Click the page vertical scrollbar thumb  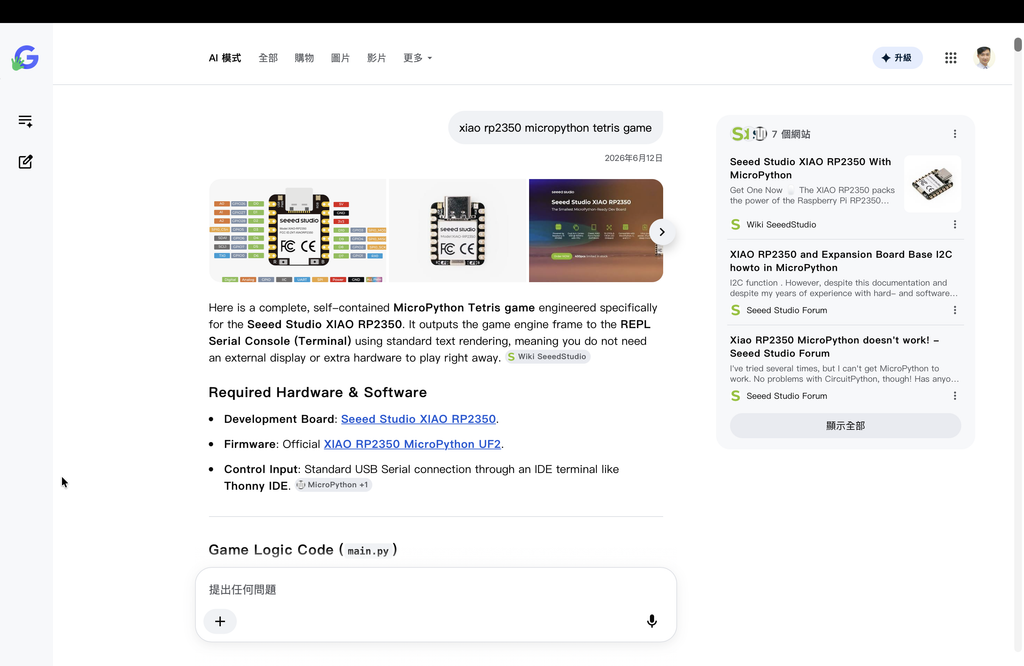tap(1017, 45)
